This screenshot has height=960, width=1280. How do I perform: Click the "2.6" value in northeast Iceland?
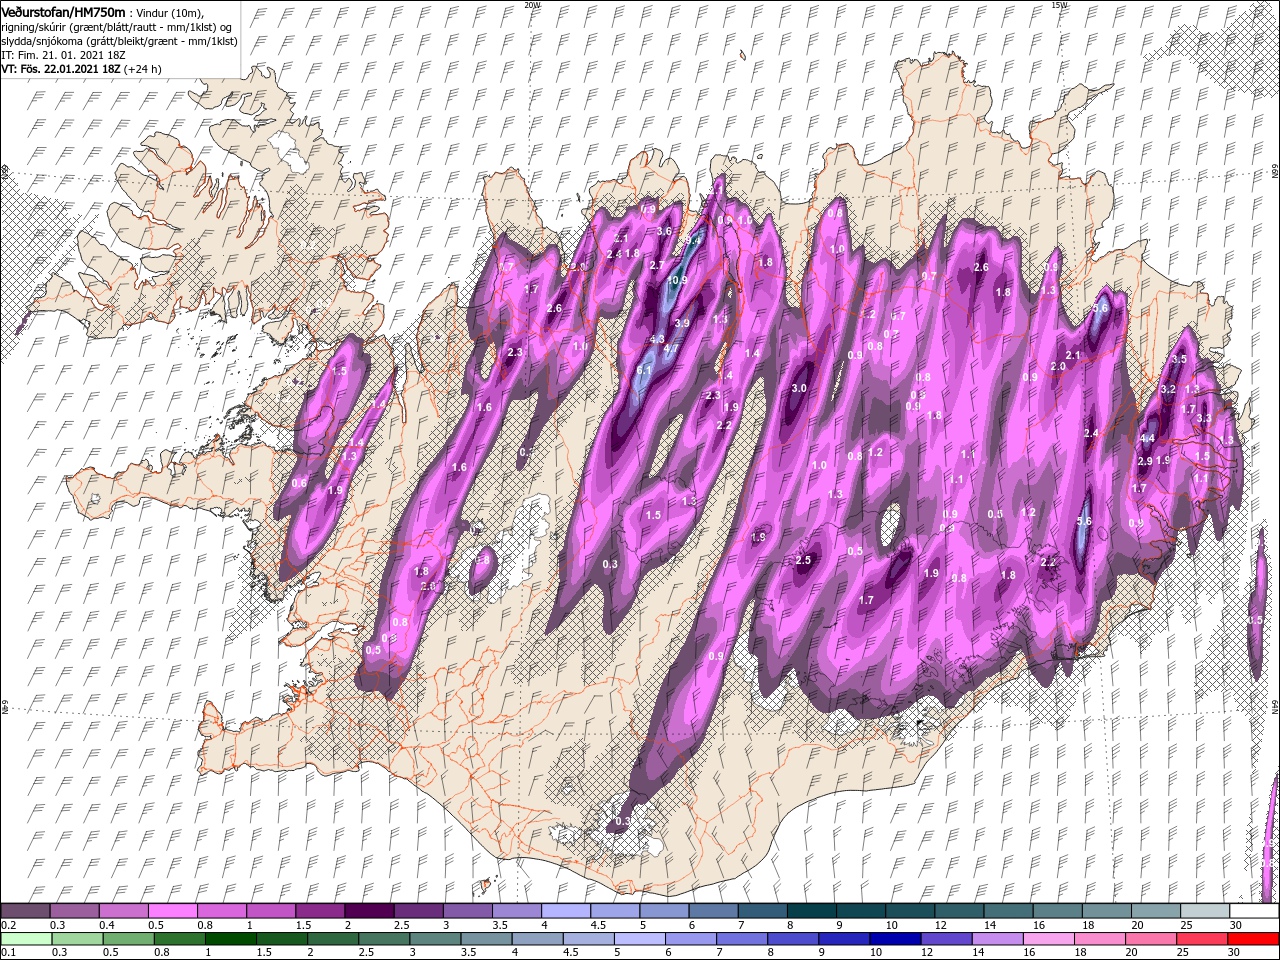pyautogui.click(x=981, y=267)
